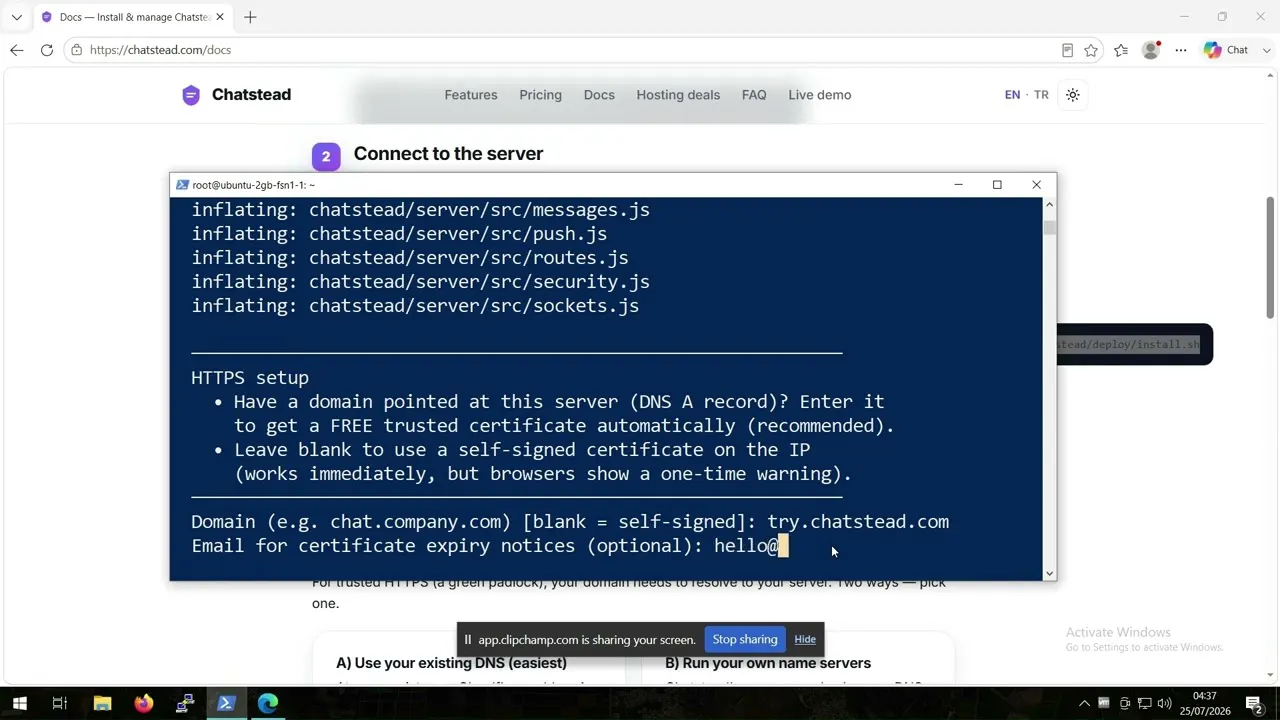The width and height of the screenshot is (1280, 720).
Task: Click the 'HTTPS setup' line in terminal
Action: click(x=250, y=378)
